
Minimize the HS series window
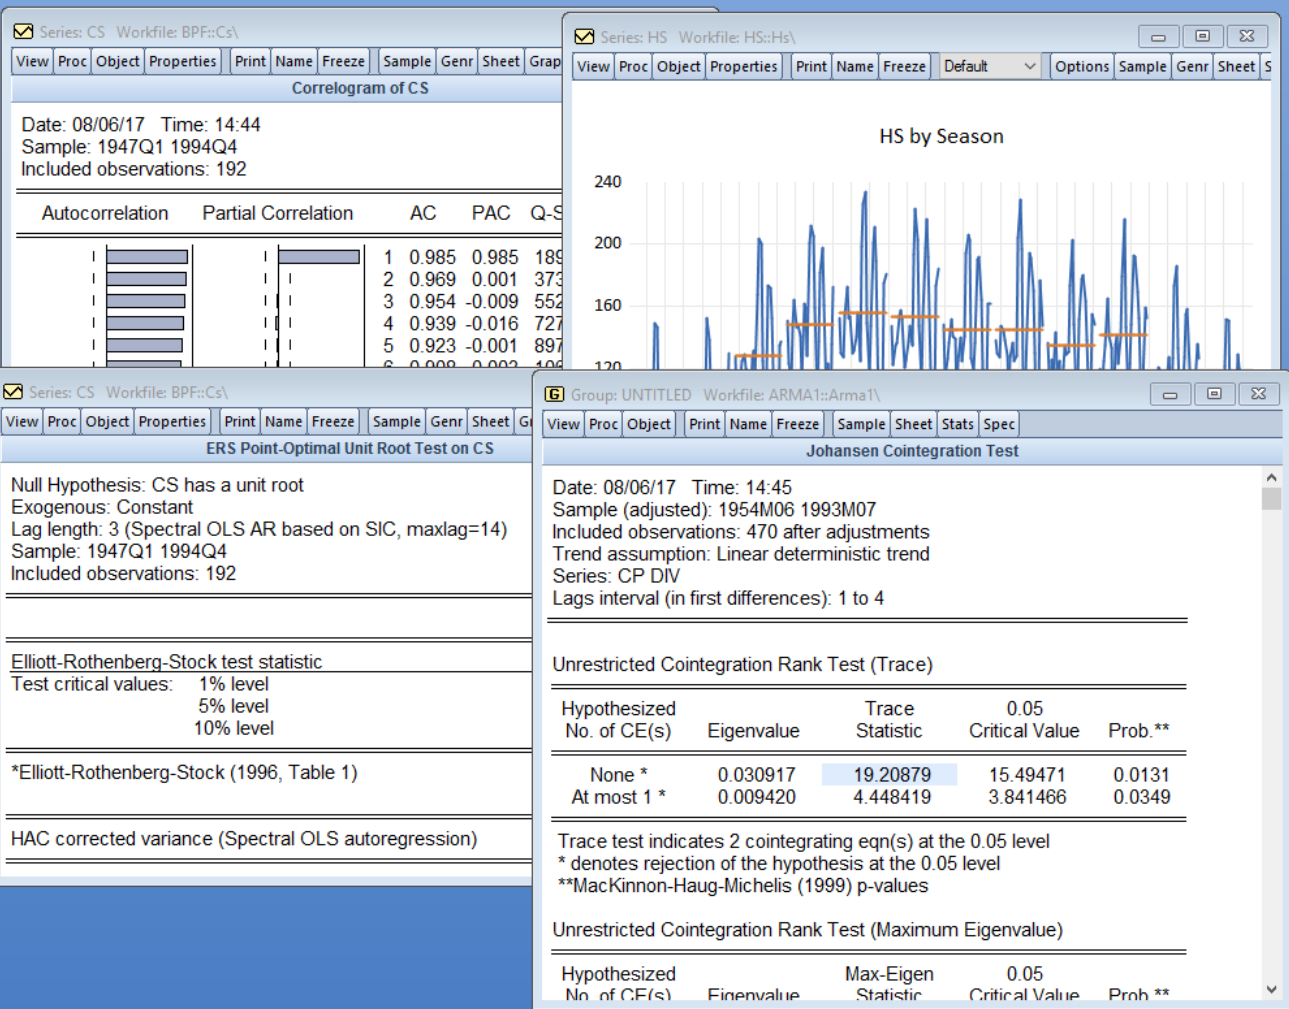1158,36
